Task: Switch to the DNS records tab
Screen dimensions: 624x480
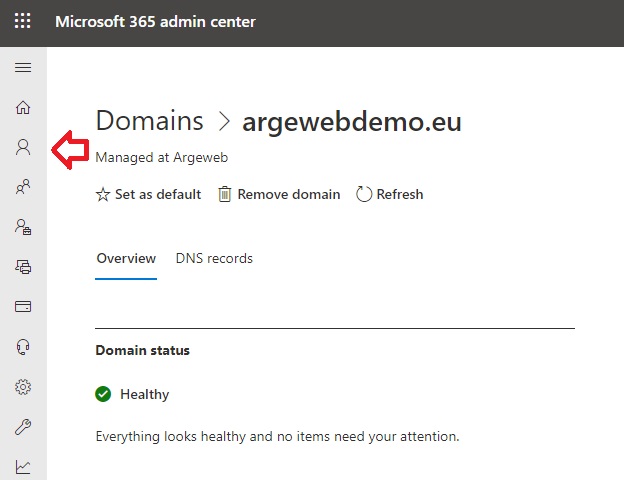Action: [214, 258]
